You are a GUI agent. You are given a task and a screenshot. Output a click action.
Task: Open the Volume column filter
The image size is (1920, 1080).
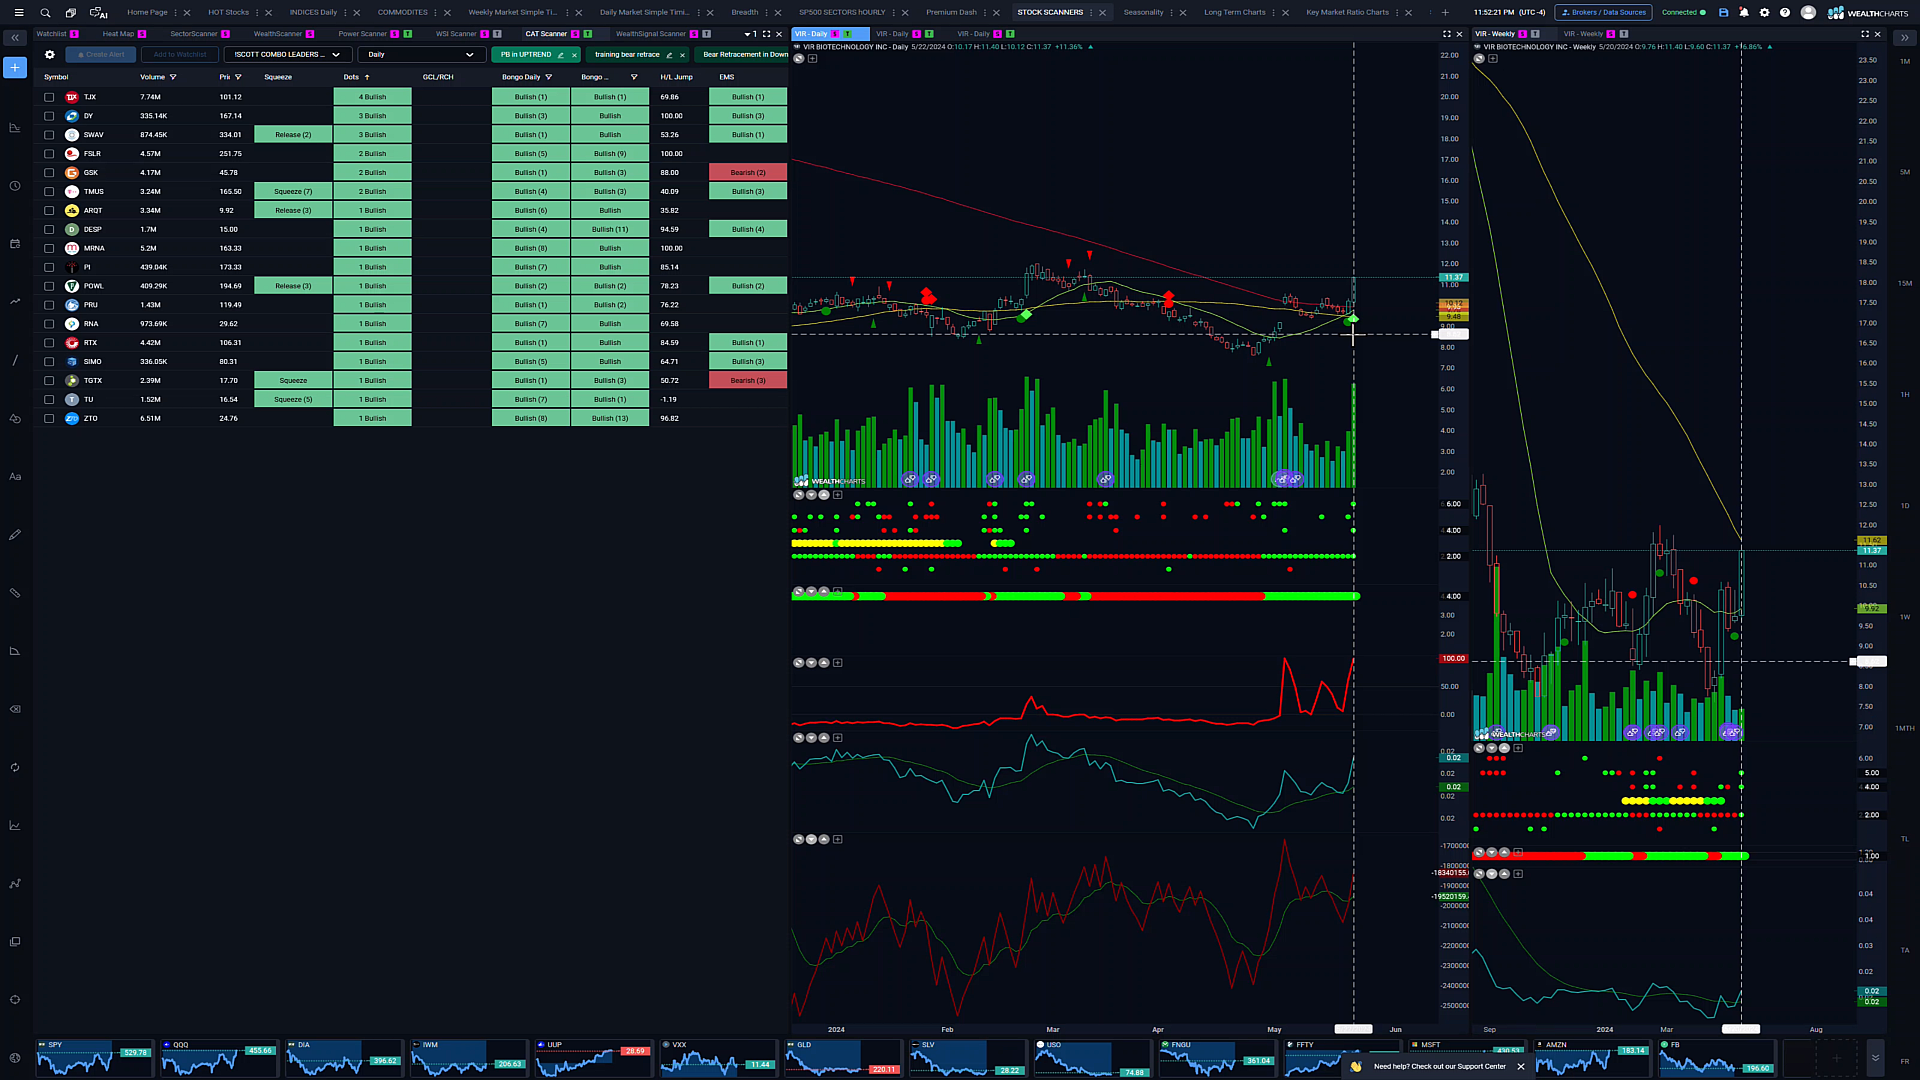click(x=173, y=77)
